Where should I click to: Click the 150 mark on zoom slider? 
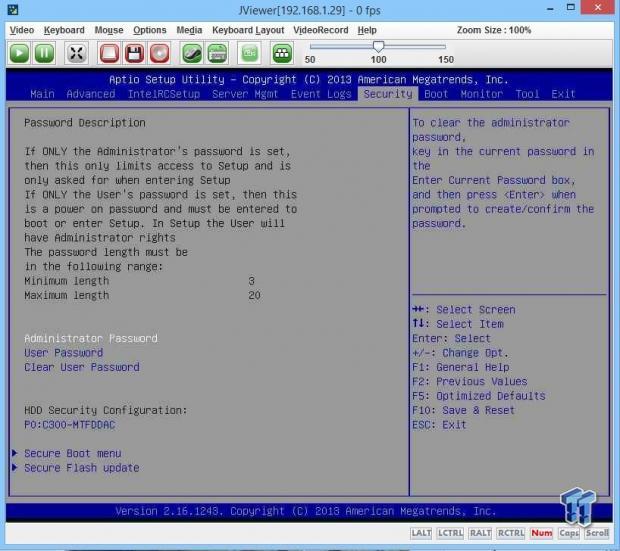(446, 59)
